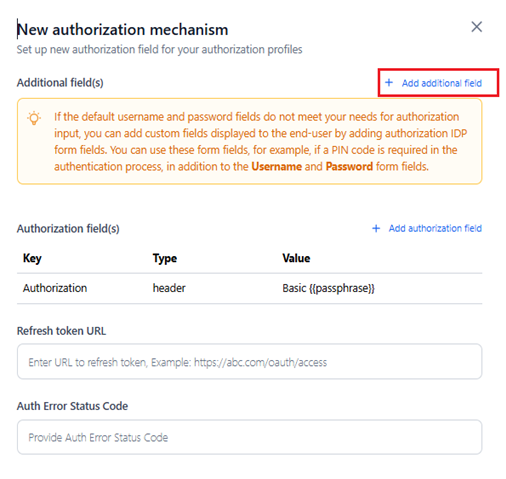Screen dimensions: 506x479
Task: Click the Auth Error Status Code label
Action: (x=72, y=406)
